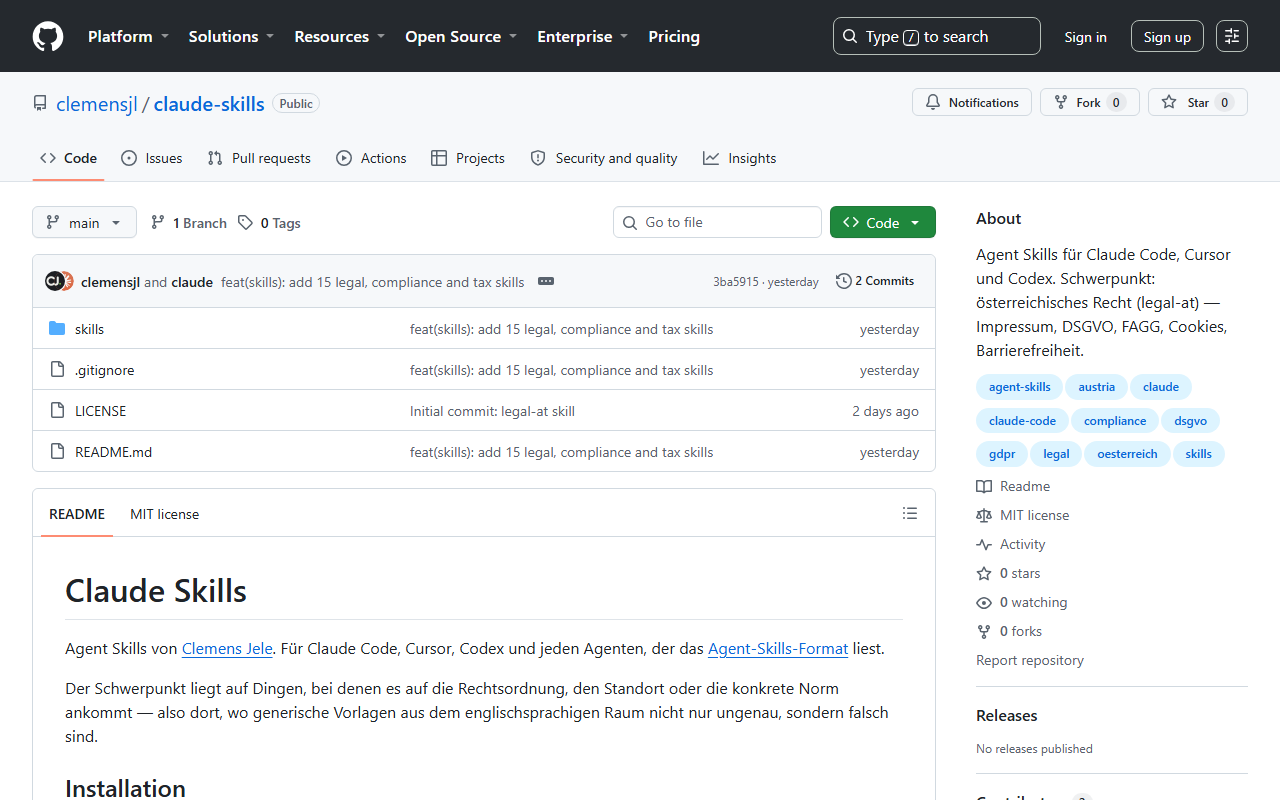Open the Issues tab
Screen dimensions: 1280x800
click(151, 158)
